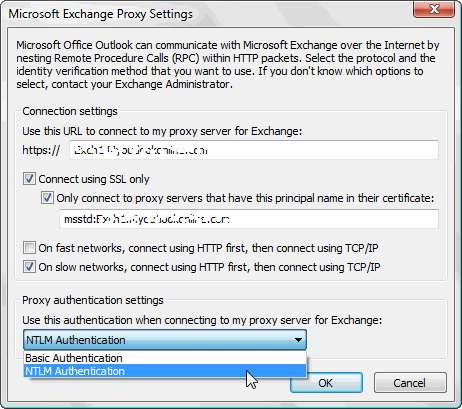
Task: Click the Connect using SSL only label text
Action: 94,179
